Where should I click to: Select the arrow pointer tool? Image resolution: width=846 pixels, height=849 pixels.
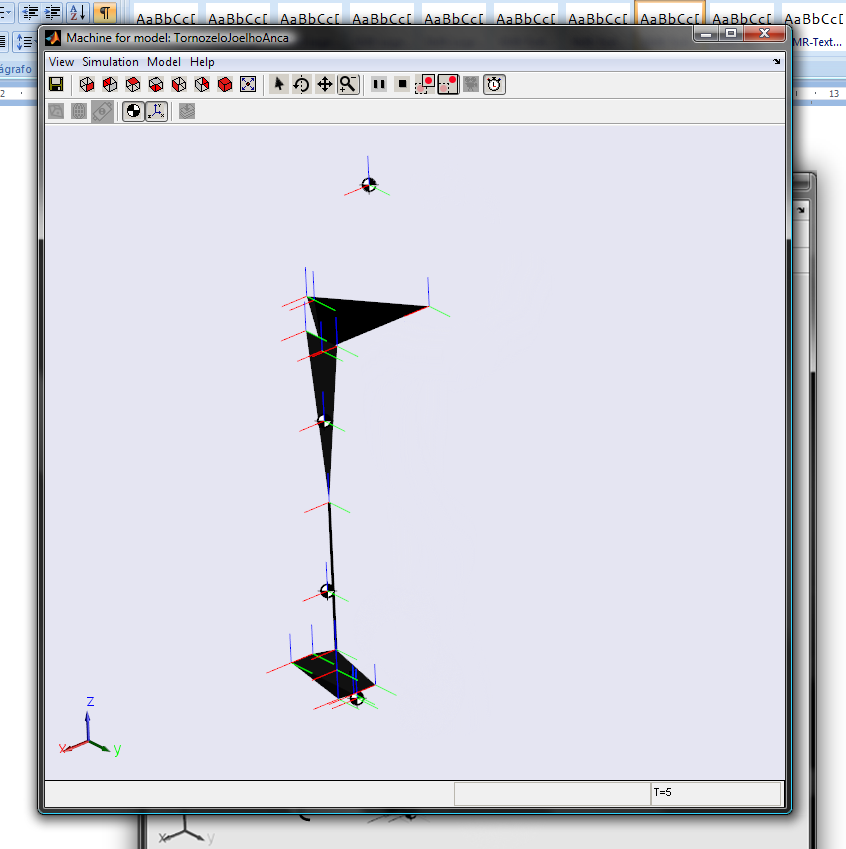pyautogui.click(x=279, y=85)
